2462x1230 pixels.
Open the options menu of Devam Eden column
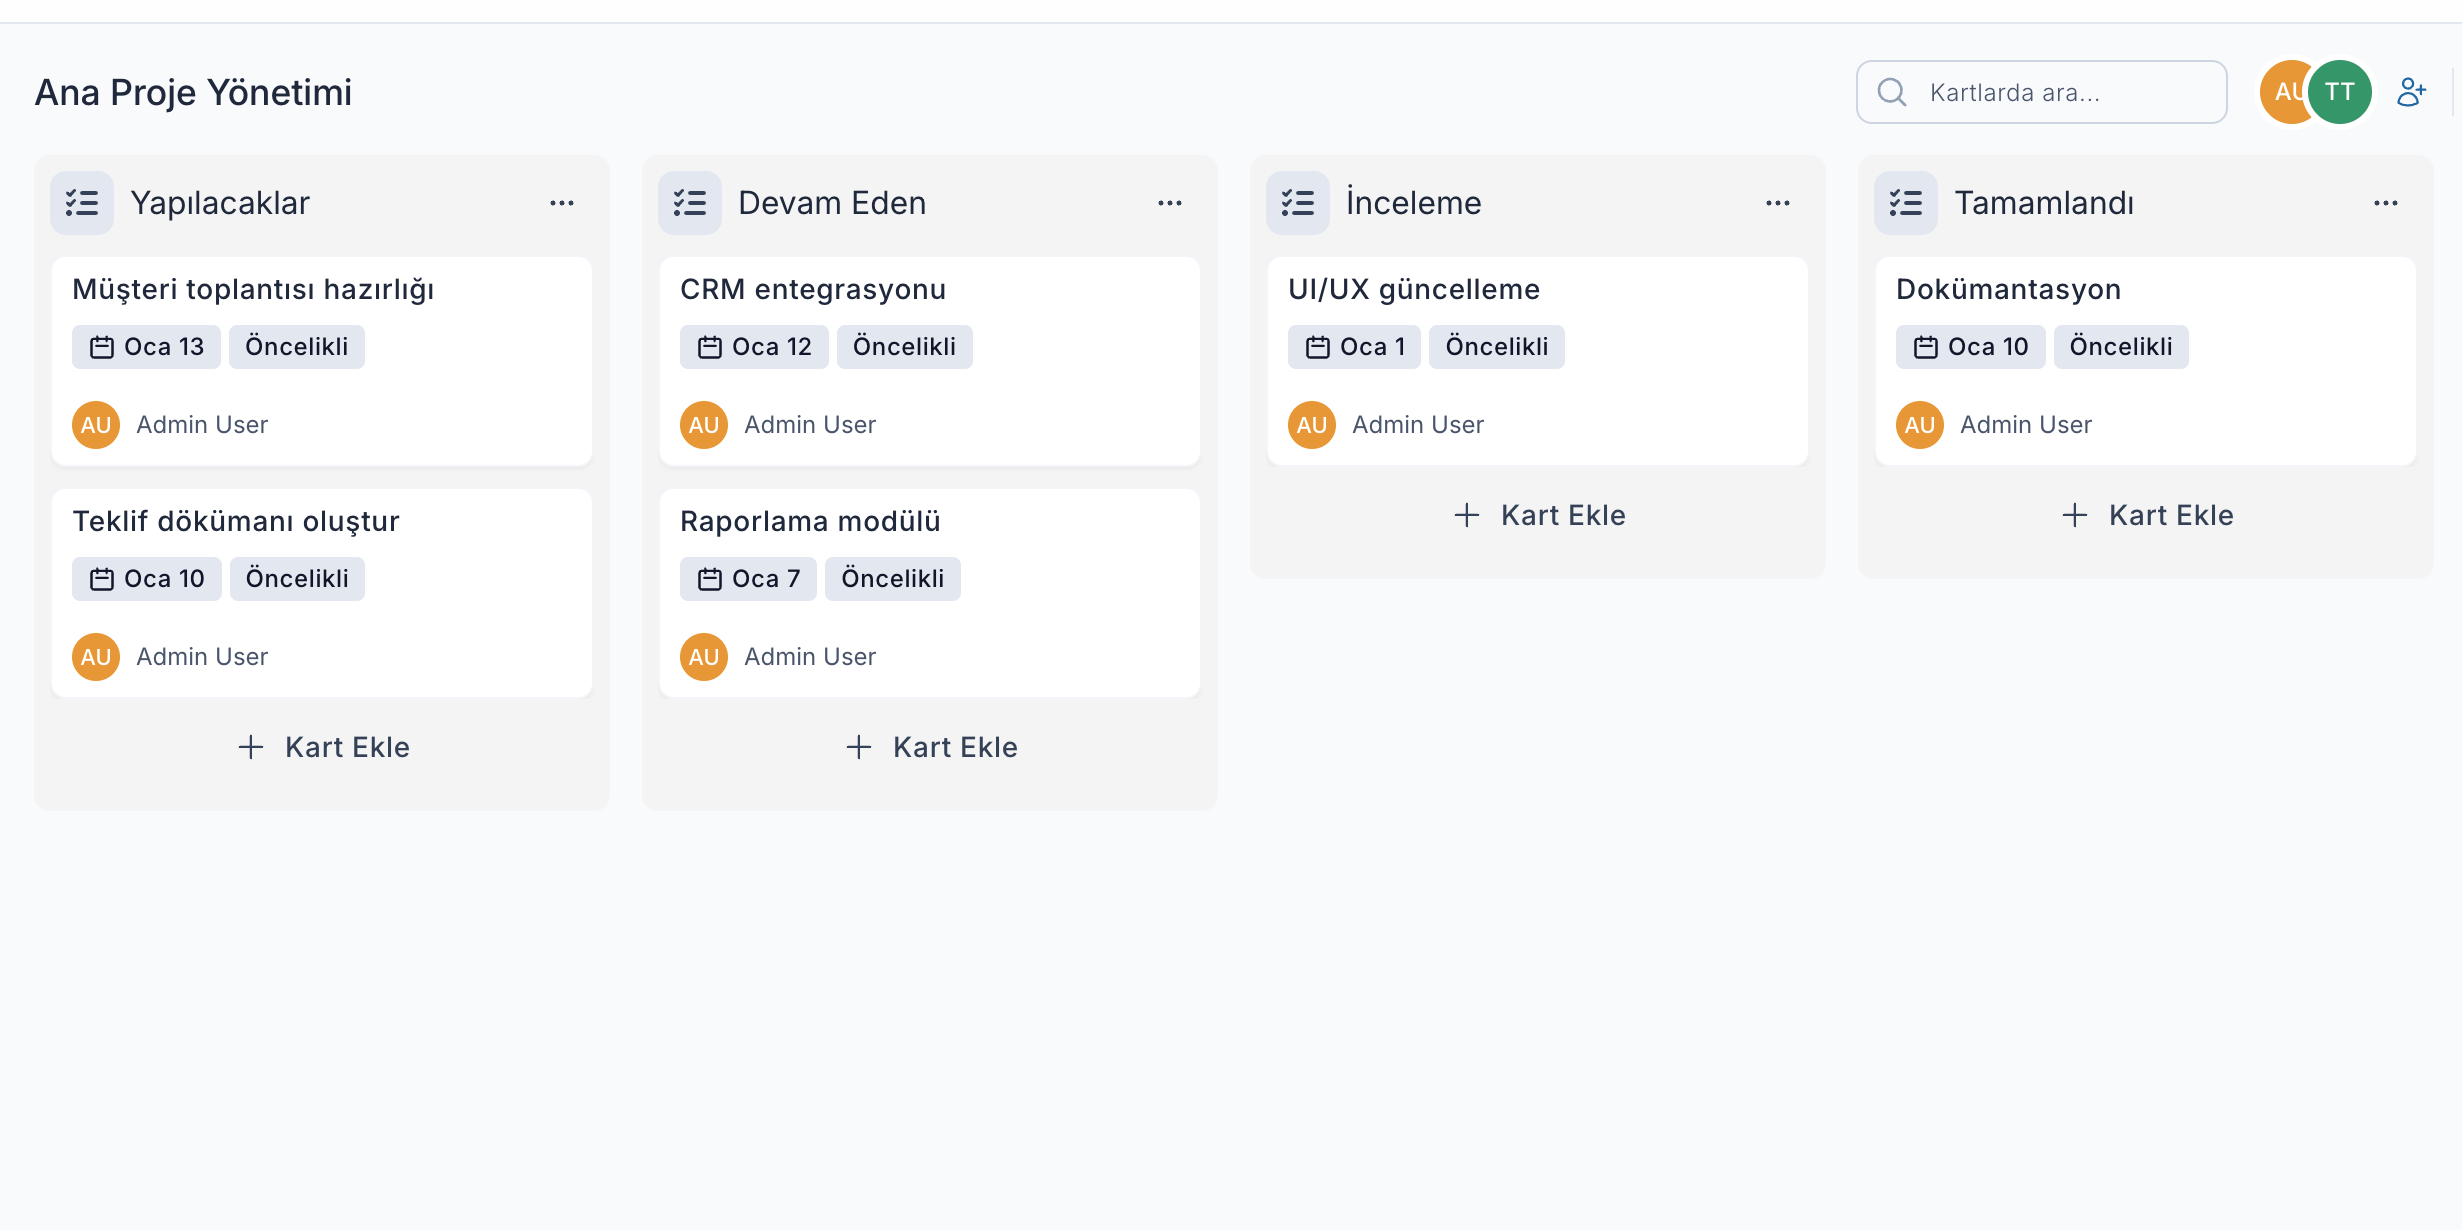[1170, 203]
